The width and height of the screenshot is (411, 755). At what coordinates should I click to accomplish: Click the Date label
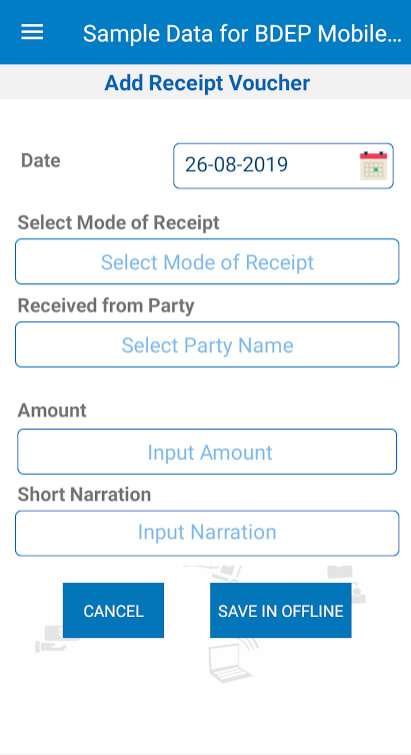[41, 160]
